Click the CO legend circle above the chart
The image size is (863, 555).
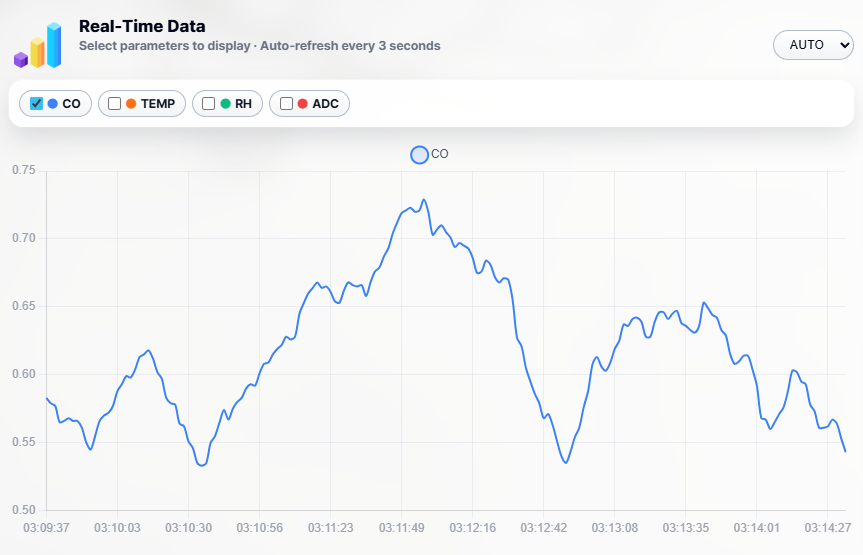[x=419, y=154]
